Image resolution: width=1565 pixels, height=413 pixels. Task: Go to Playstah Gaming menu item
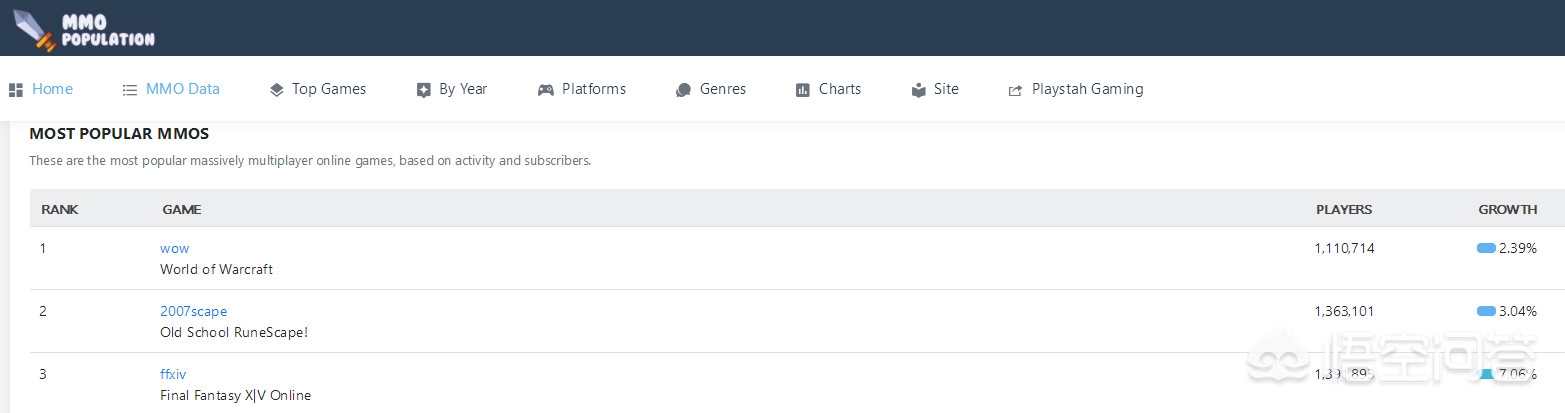coord(1087,89)
